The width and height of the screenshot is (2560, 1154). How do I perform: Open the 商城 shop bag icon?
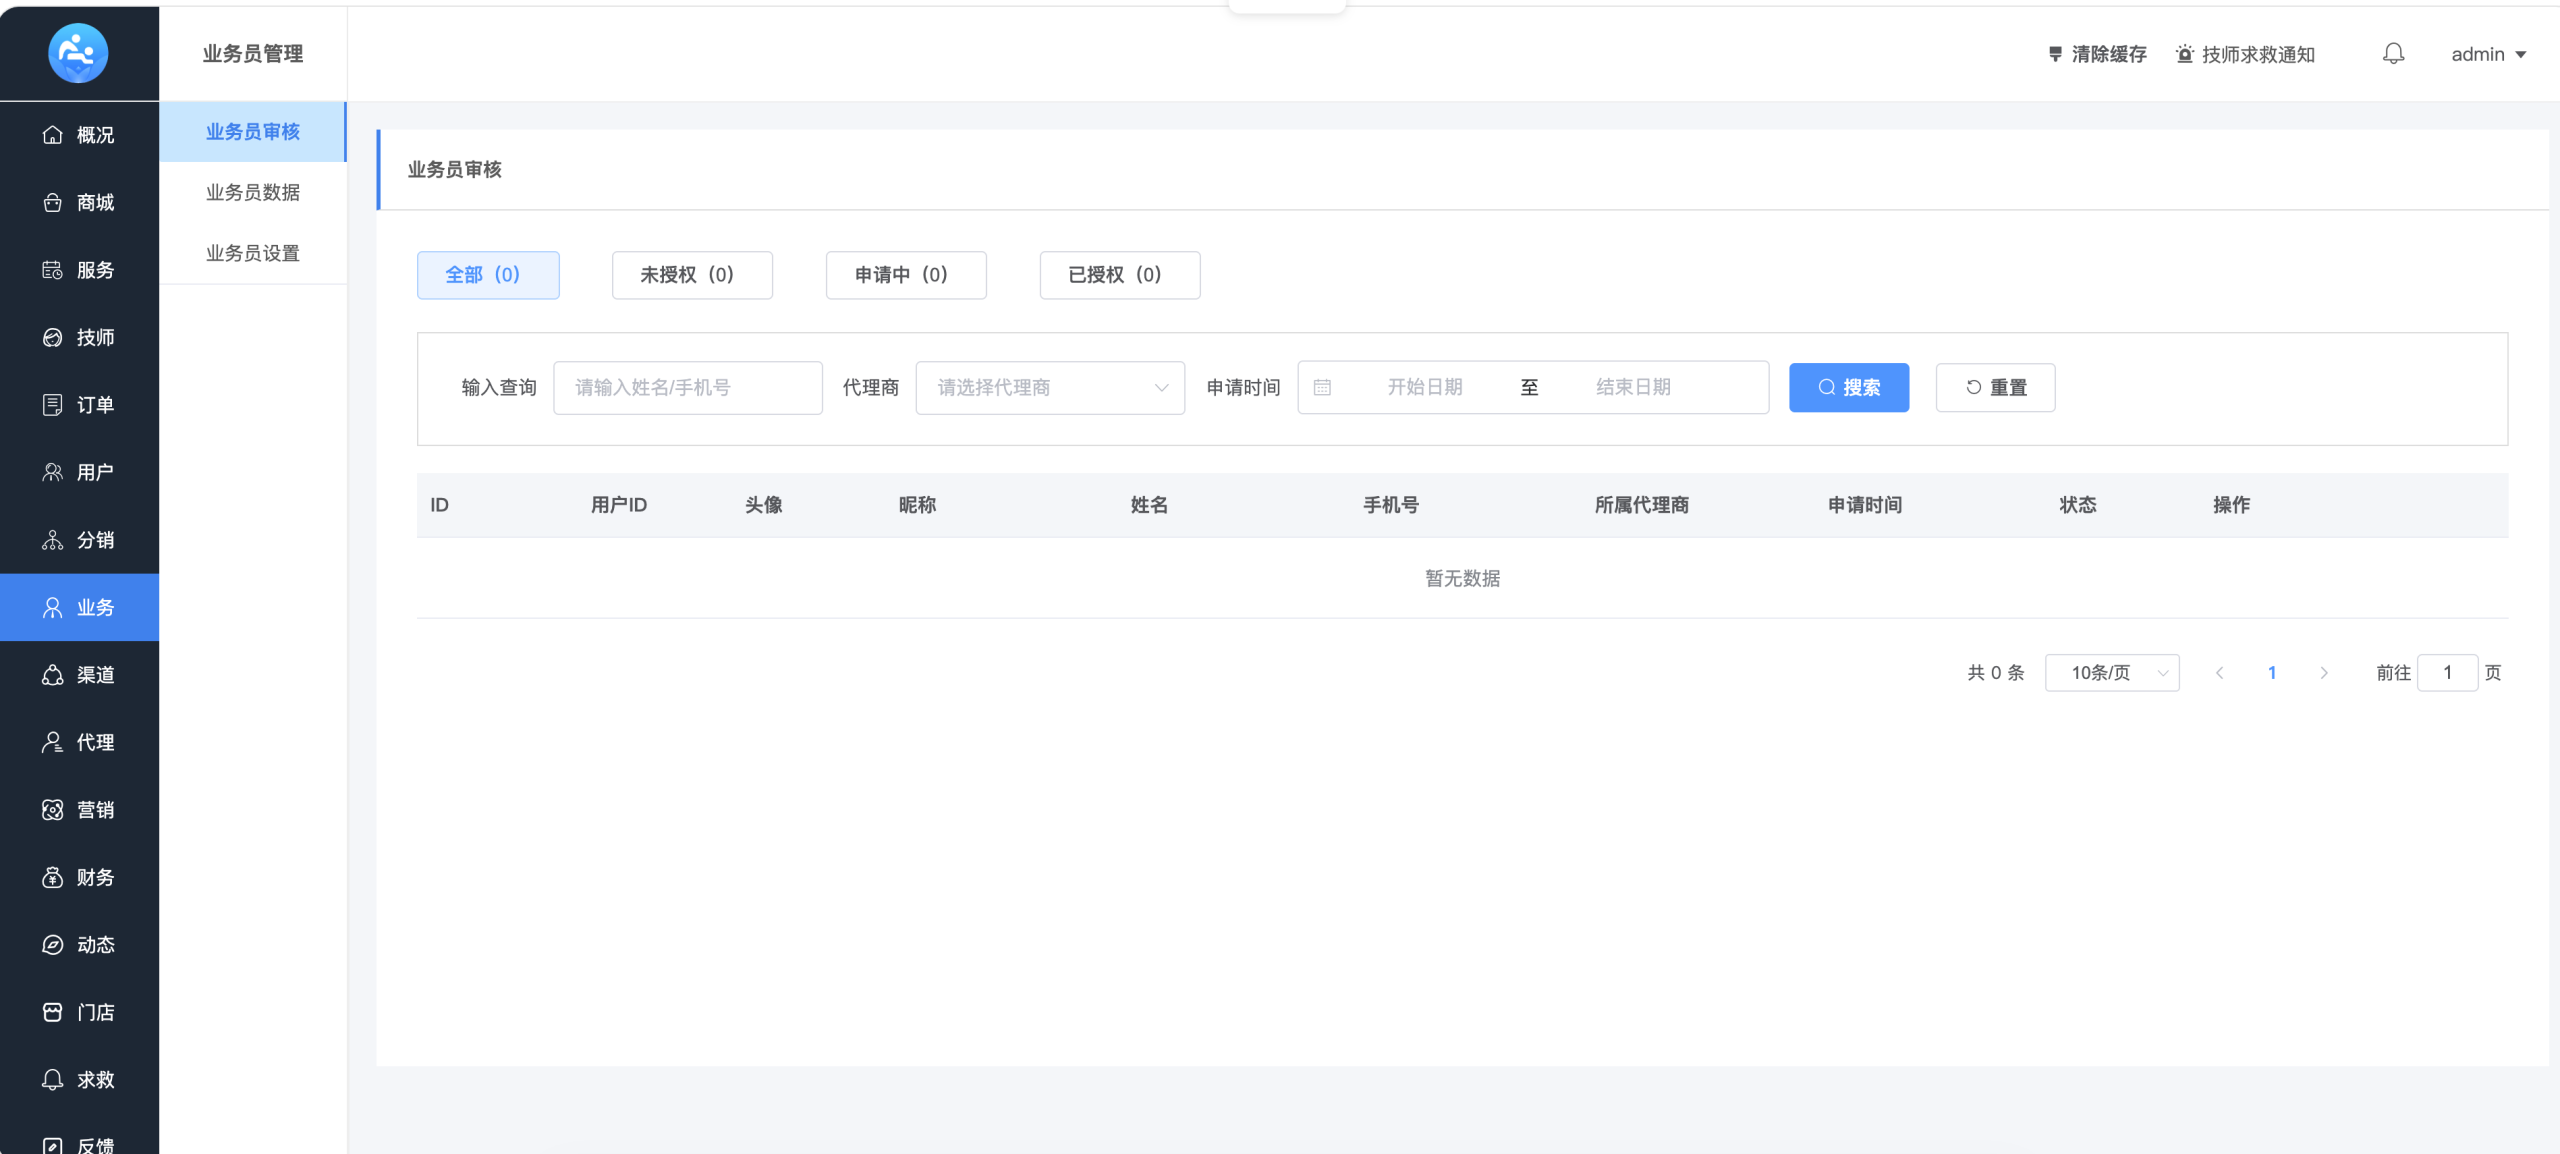click(53, 203)
